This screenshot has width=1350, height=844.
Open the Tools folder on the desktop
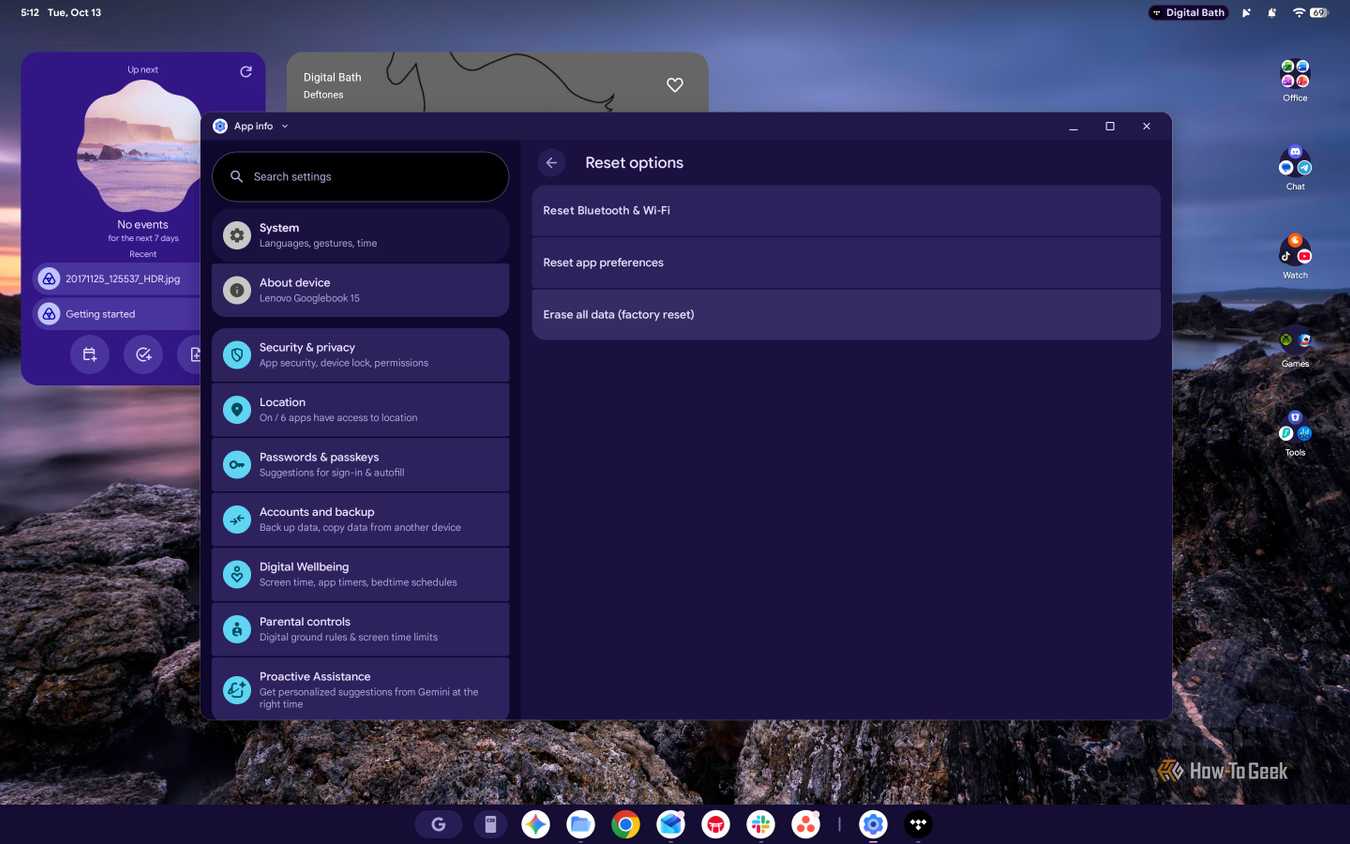click(1295, 434)
